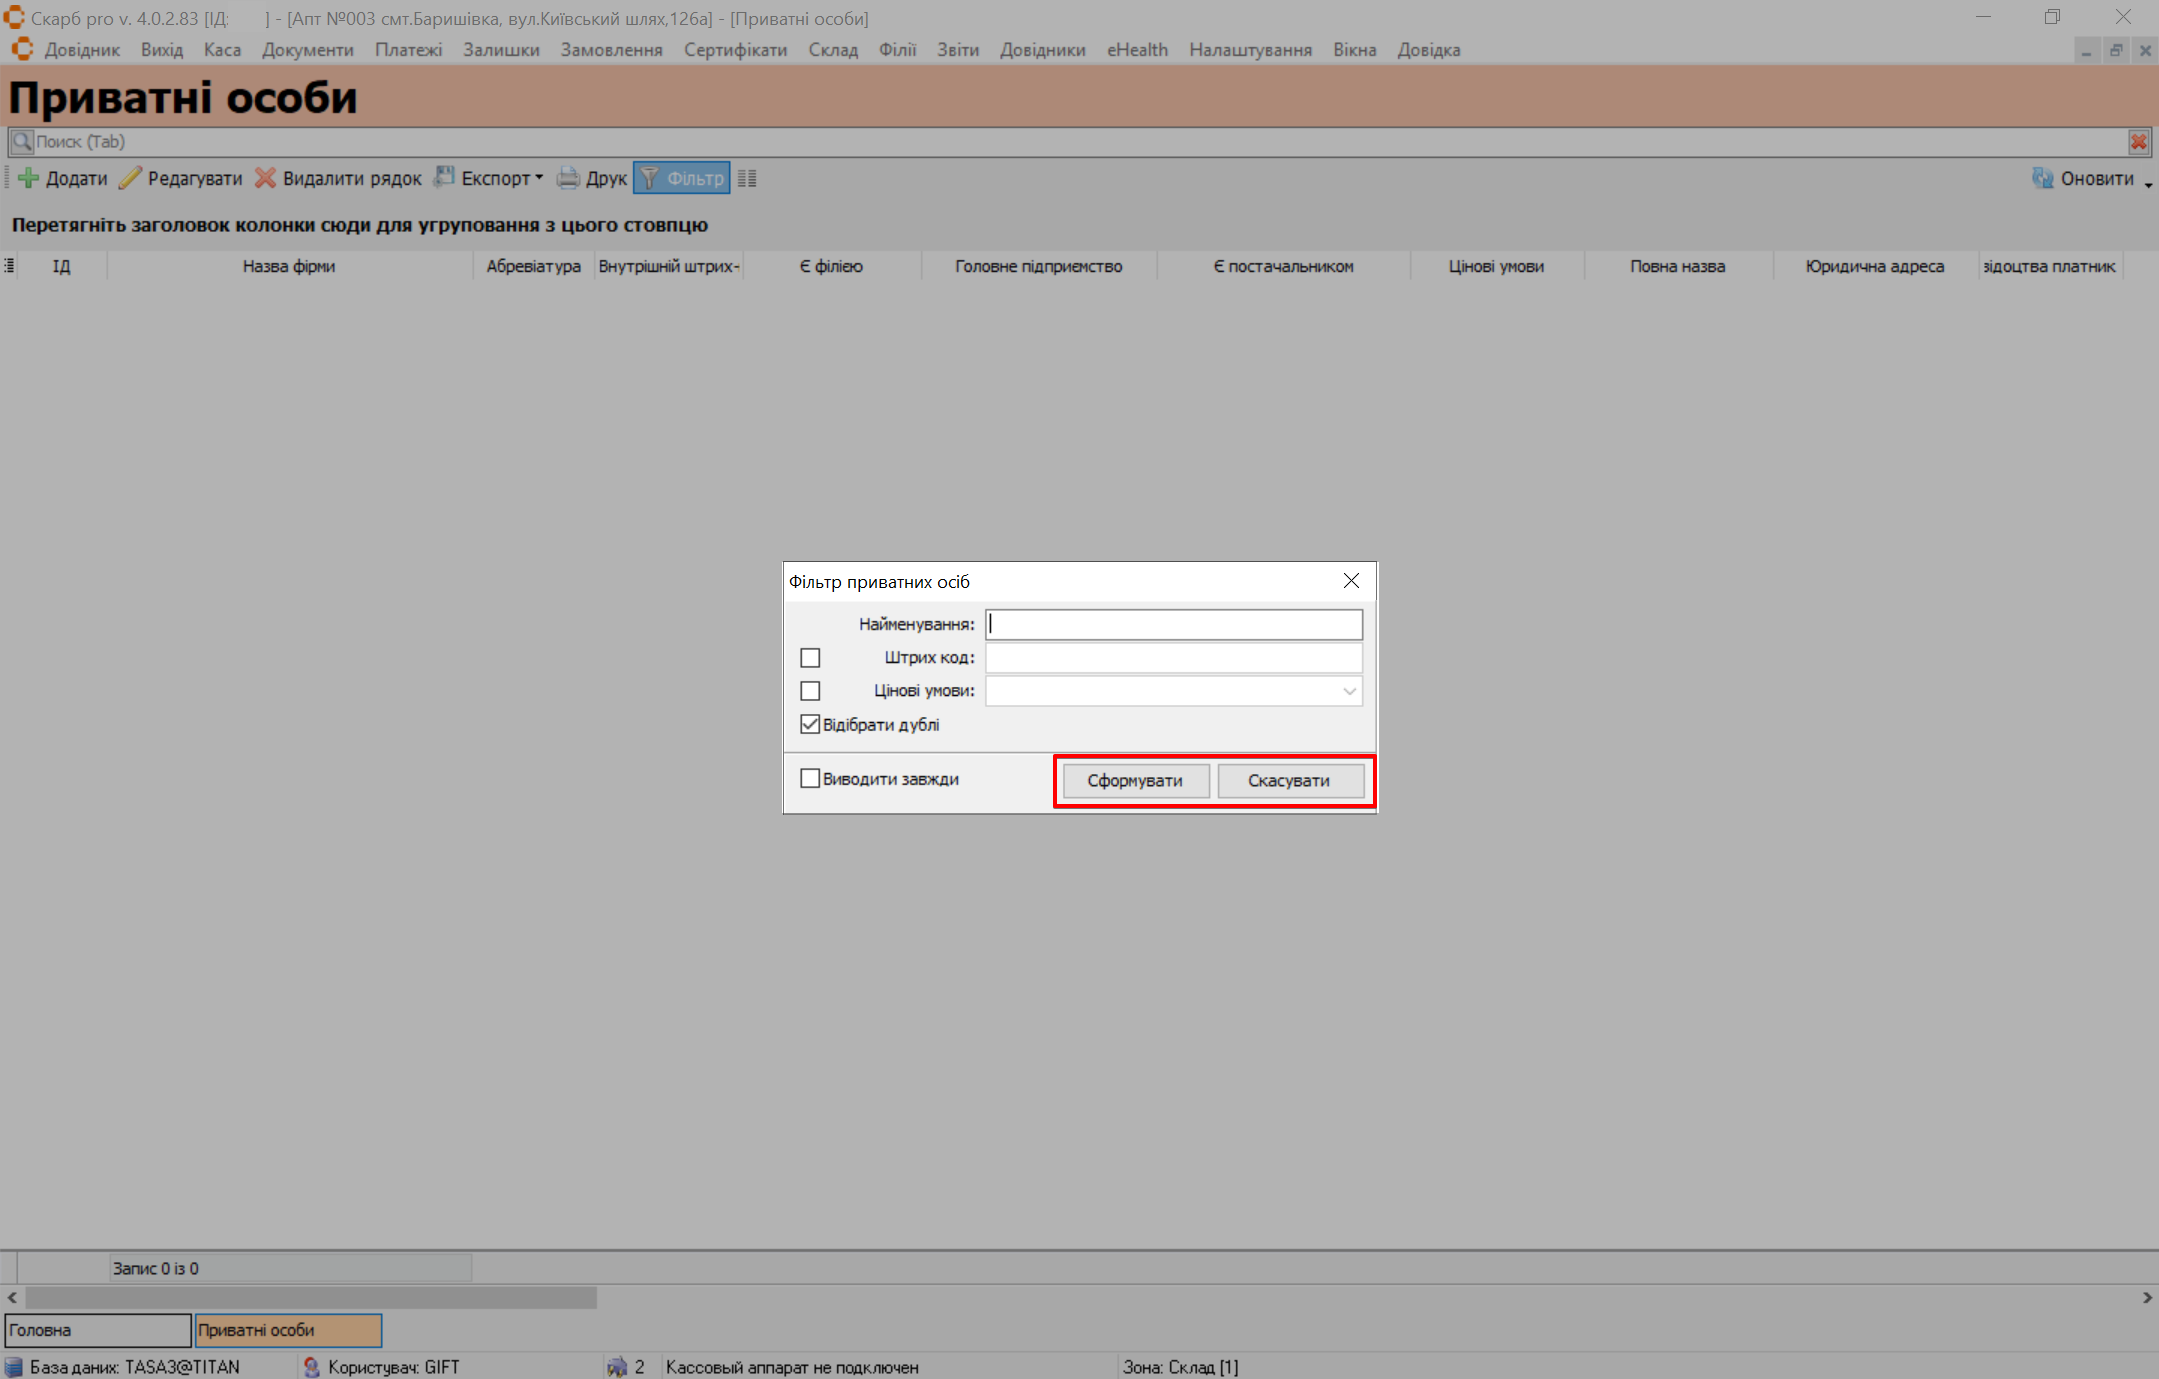Enable the Цінові умови checkbox
This screenshot has height=1379, width=2159.
pyautogui.click(x=810, y=691)
